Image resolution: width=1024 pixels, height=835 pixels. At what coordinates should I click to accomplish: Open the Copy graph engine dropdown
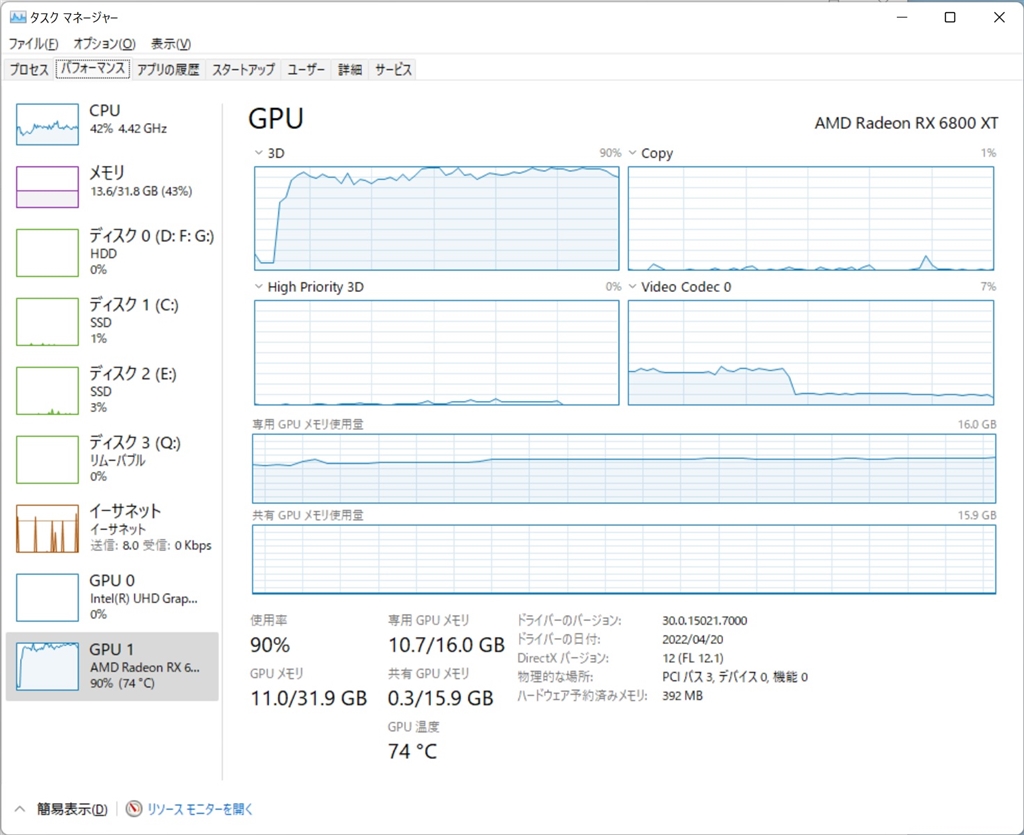point(632,153)
